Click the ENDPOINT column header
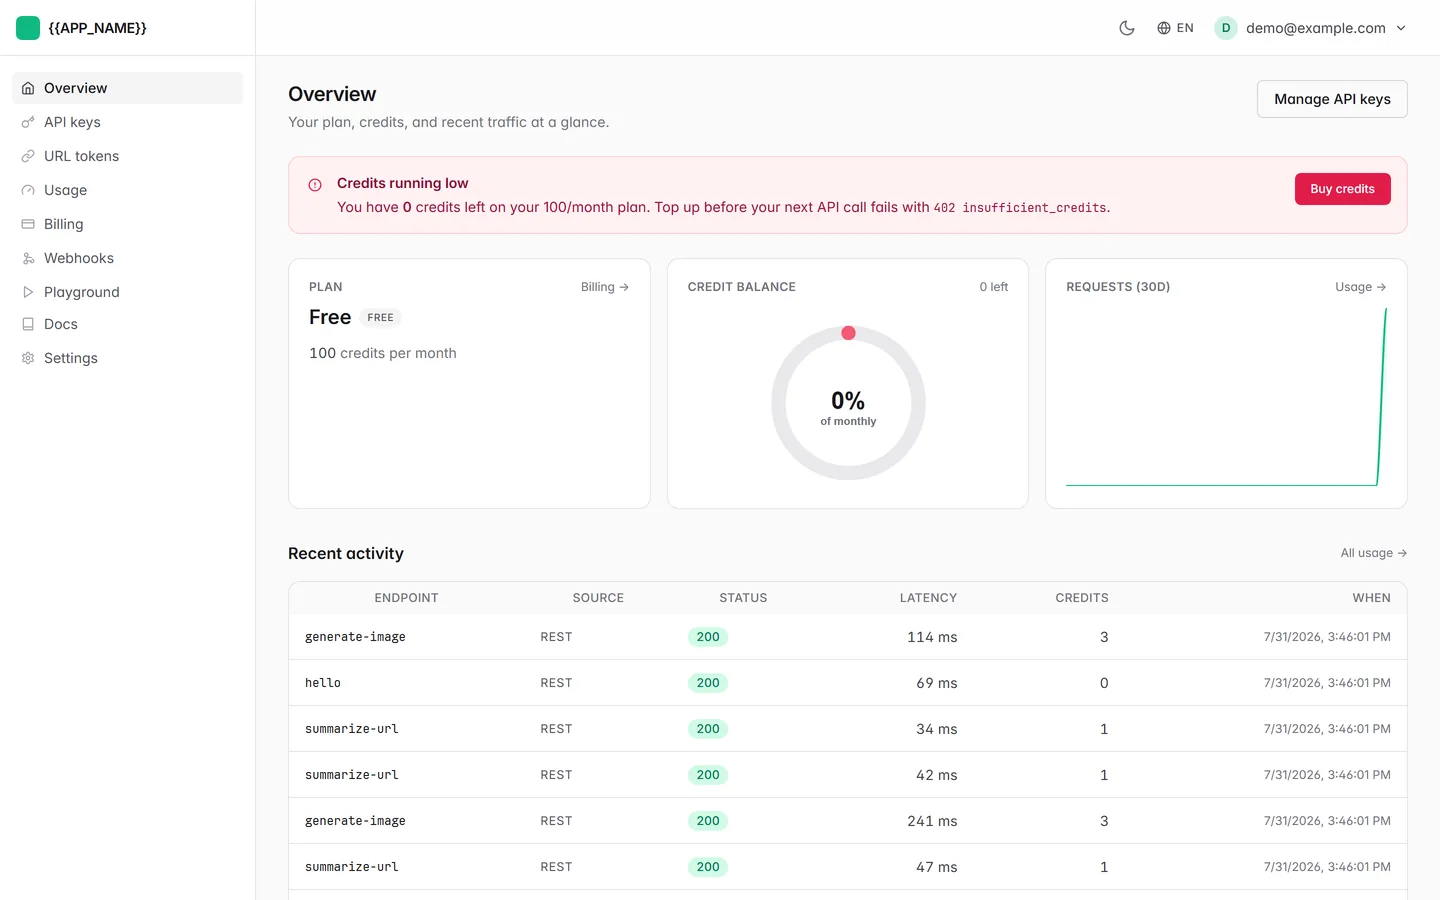This screenshot has height=900, width=1440. [x=406, y=598]
